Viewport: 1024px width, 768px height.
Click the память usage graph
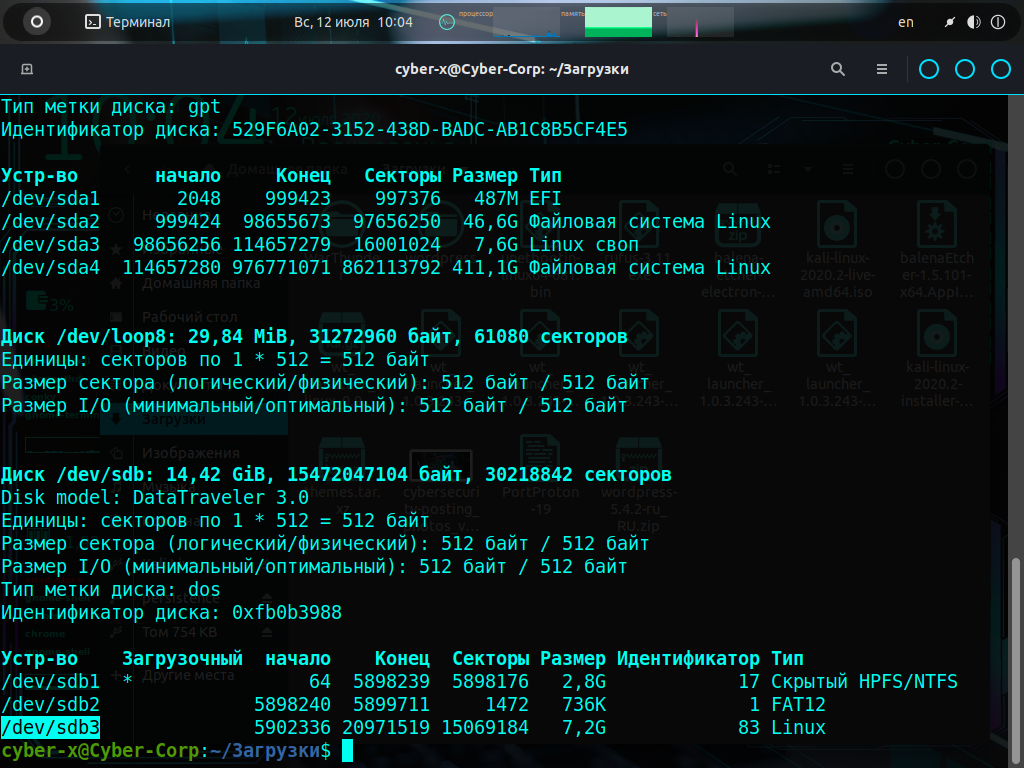618,24
